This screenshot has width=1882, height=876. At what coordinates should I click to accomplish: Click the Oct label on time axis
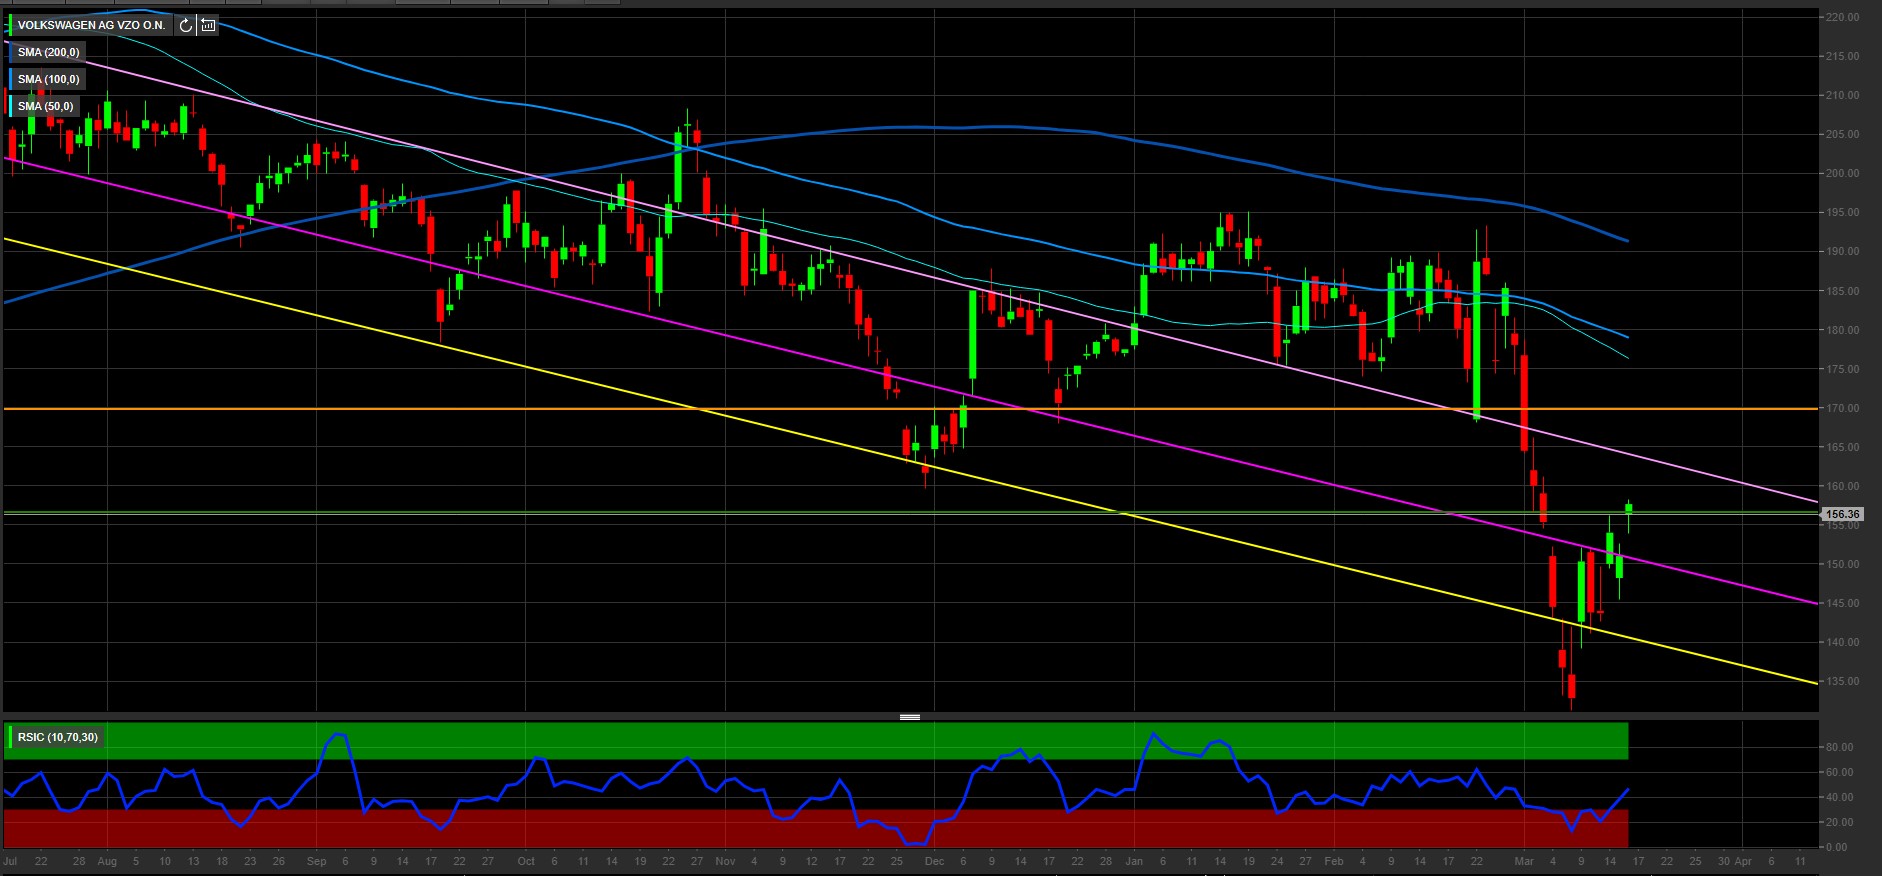pos(526,861)
